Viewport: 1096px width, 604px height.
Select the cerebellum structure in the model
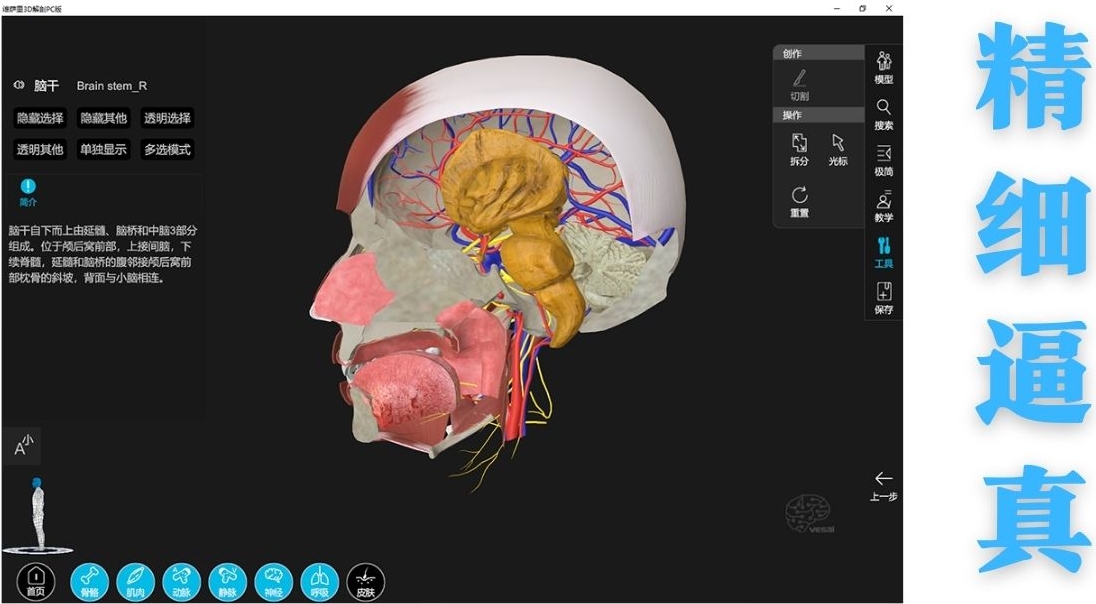[x=608, y=266]
